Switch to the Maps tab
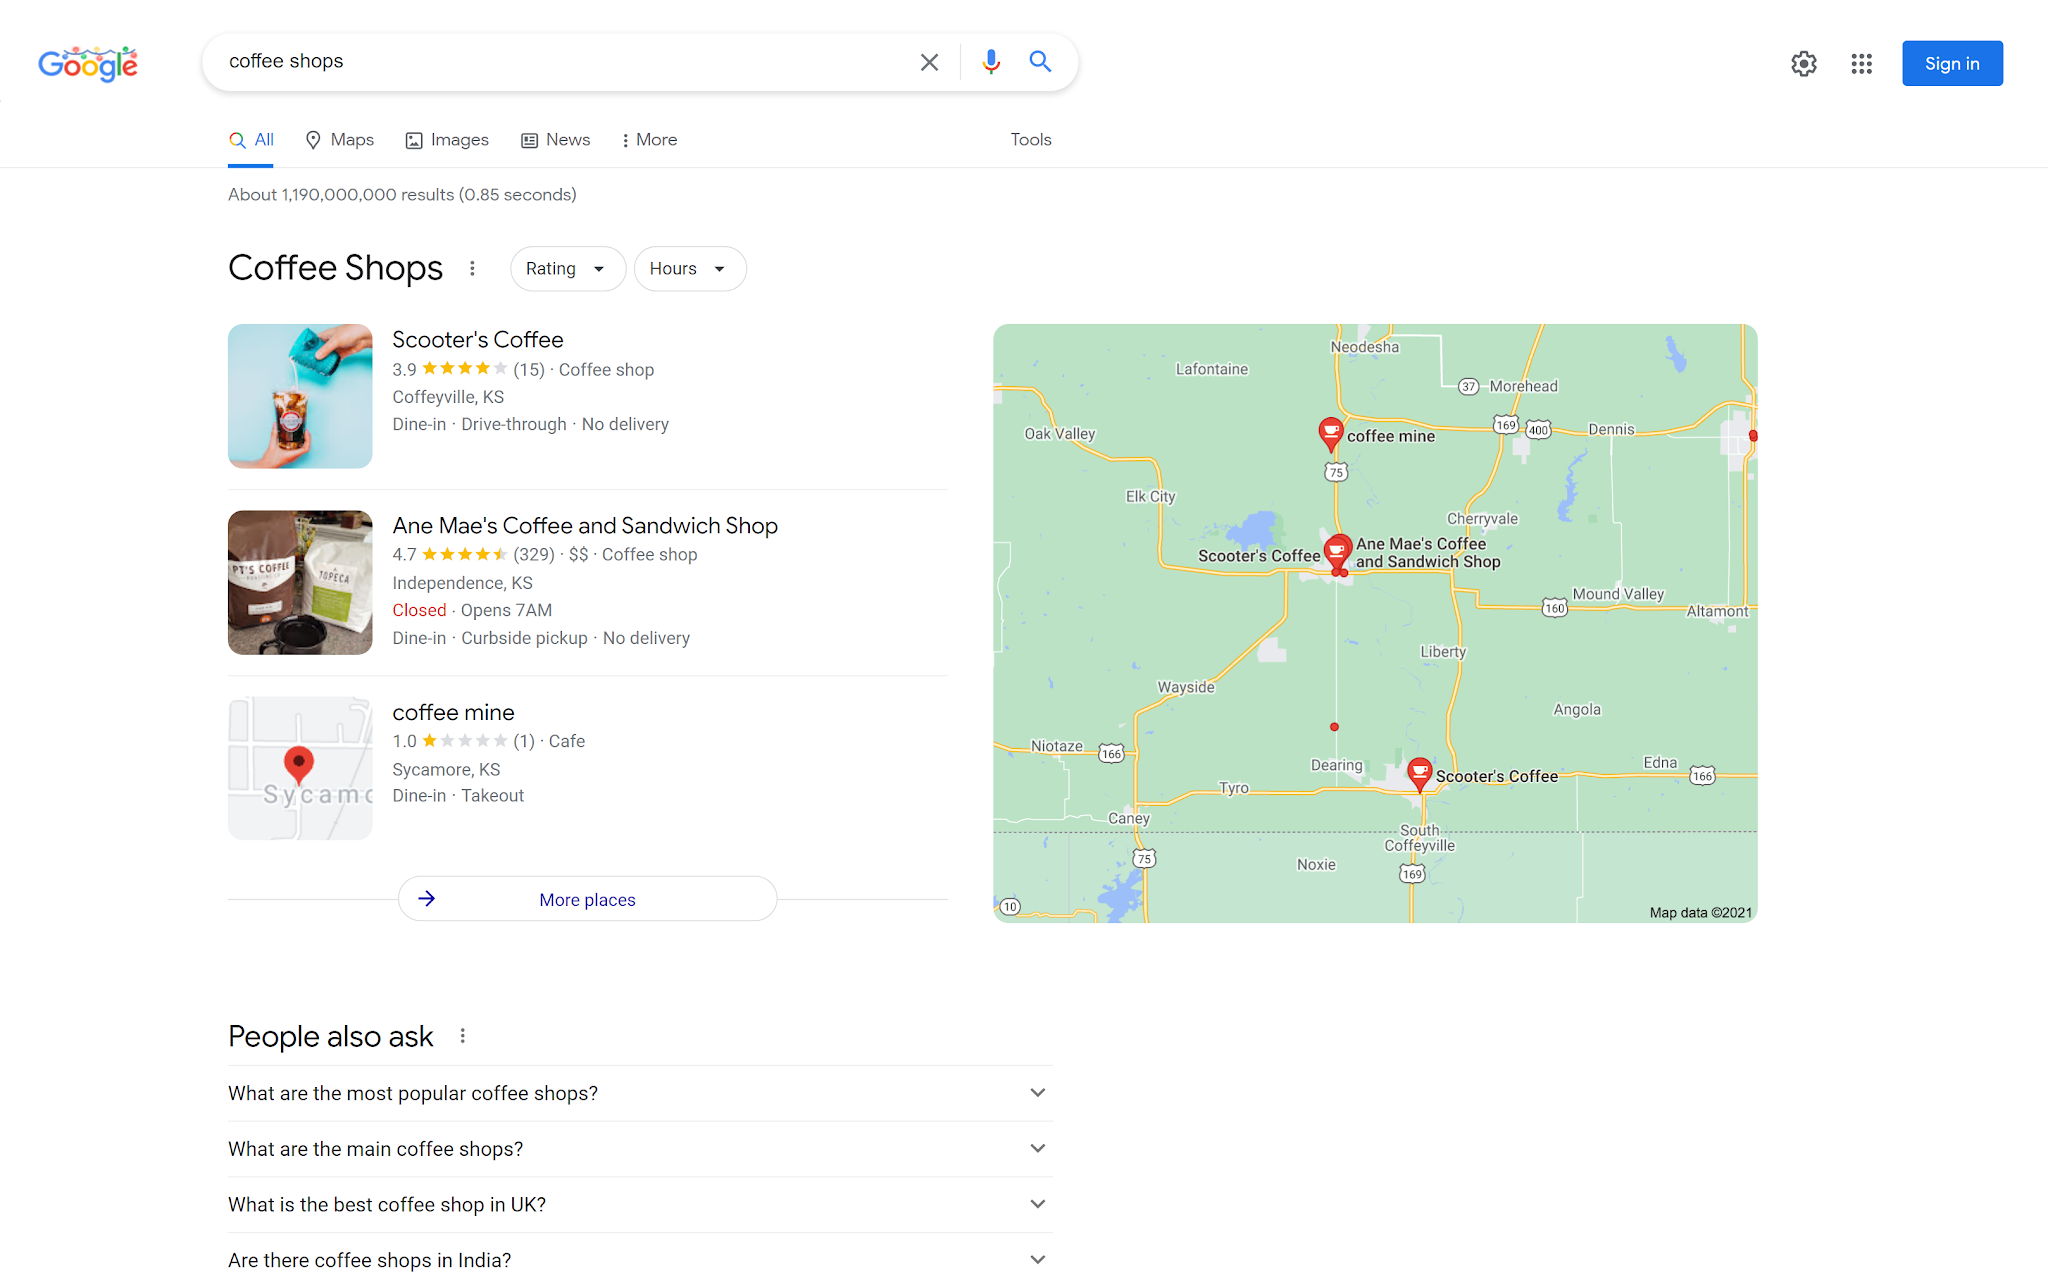 point(340,140)
